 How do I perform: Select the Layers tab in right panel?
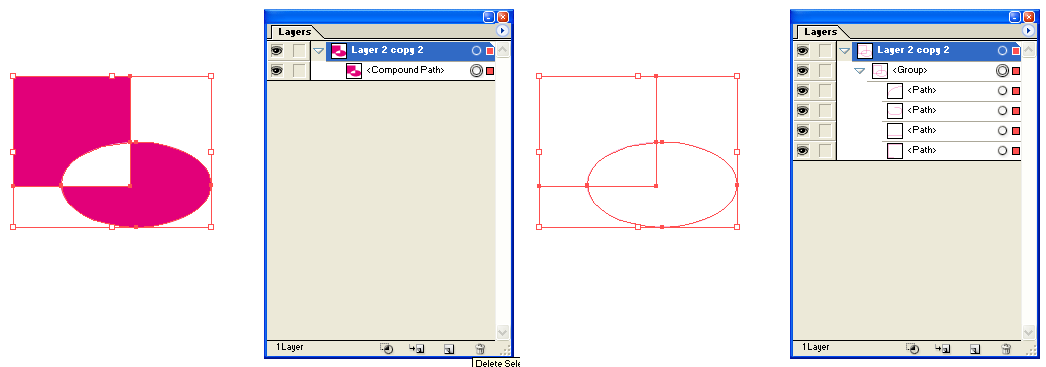point(821,32)
